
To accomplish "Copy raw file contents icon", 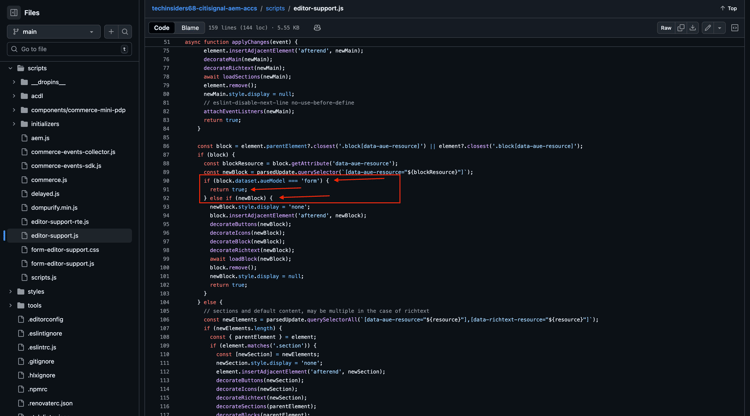I will (x=681, y=28).
